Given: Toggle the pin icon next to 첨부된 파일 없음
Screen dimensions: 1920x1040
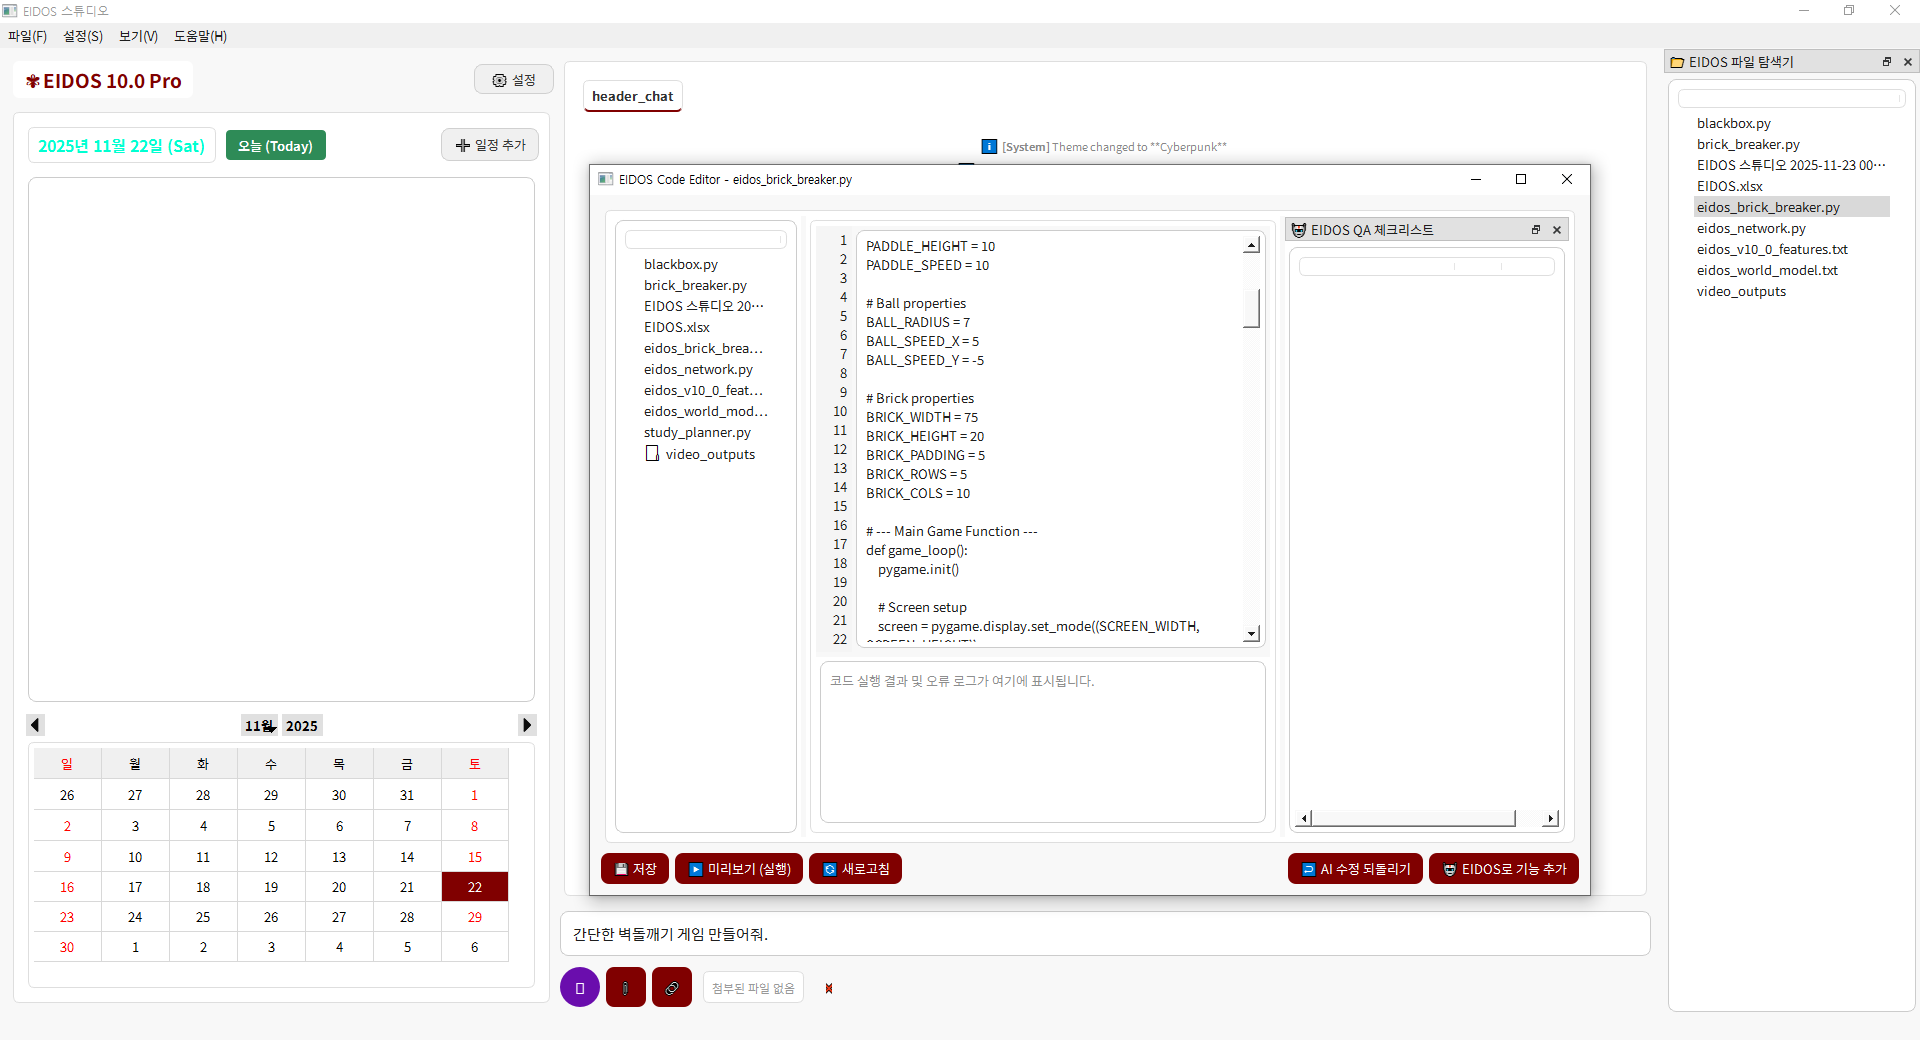Looking at the screenshot, I should coord(828,988).
